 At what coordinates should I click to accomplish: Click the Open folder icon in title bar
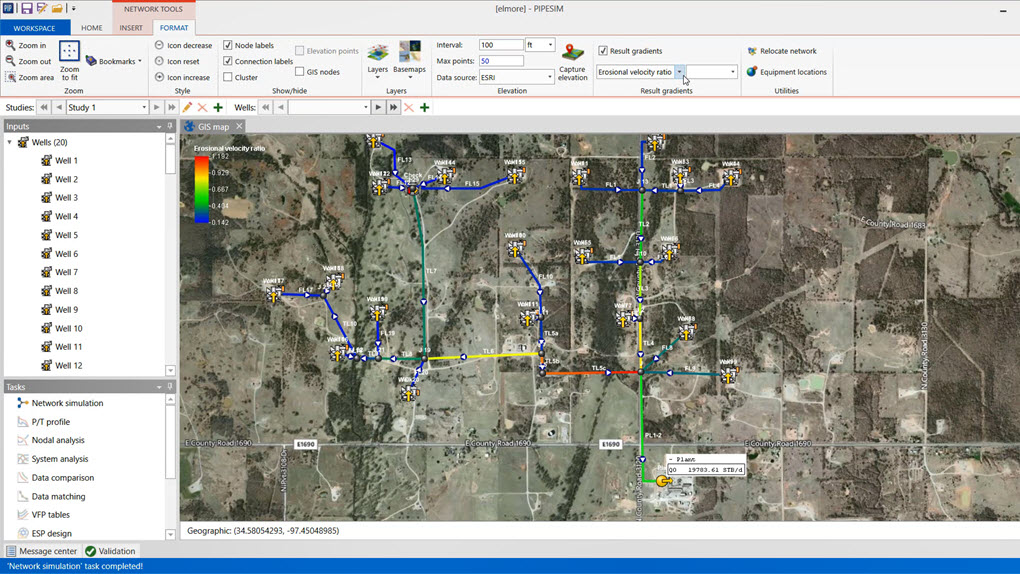[57, 8]
